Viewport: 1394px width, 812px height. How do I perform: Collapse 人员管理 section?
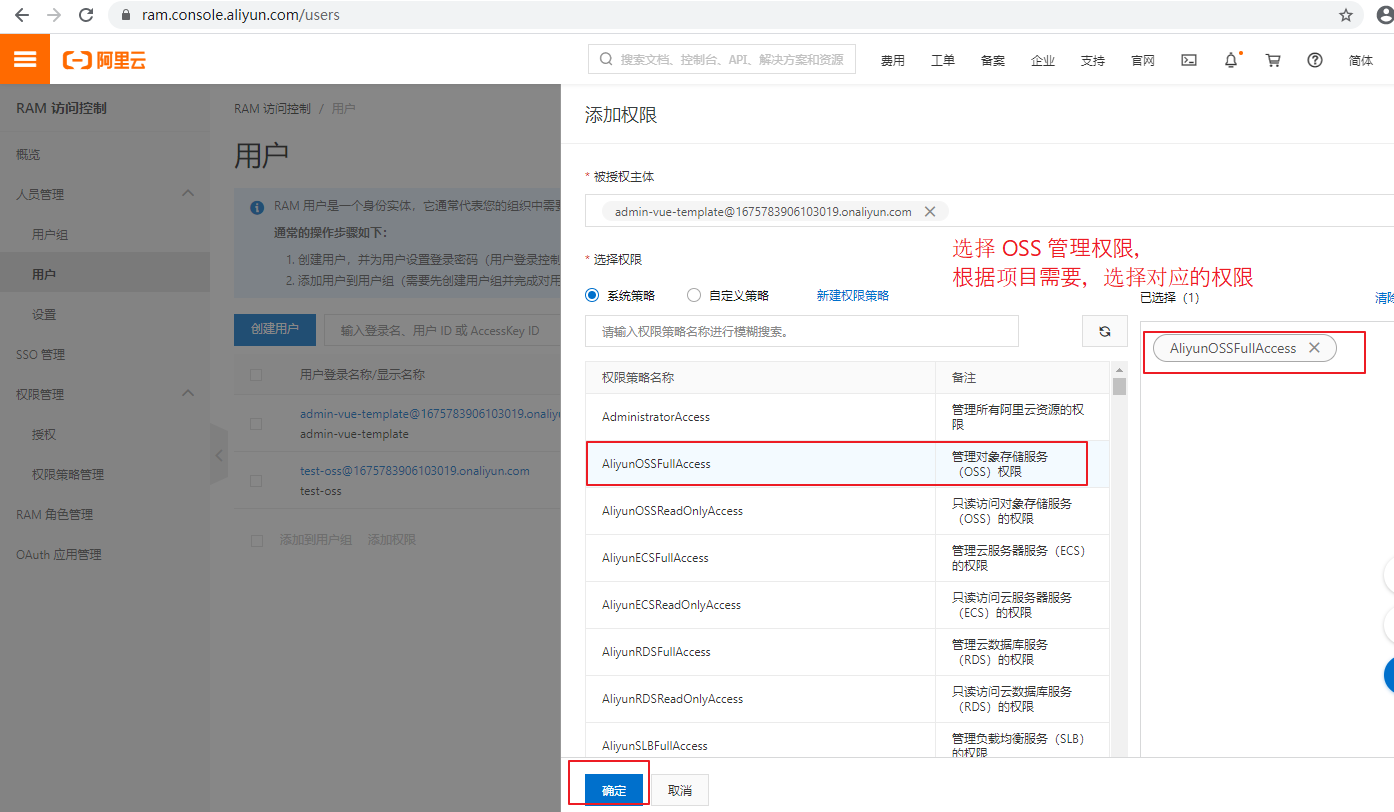pyautogui.click(x=188, y=194)
